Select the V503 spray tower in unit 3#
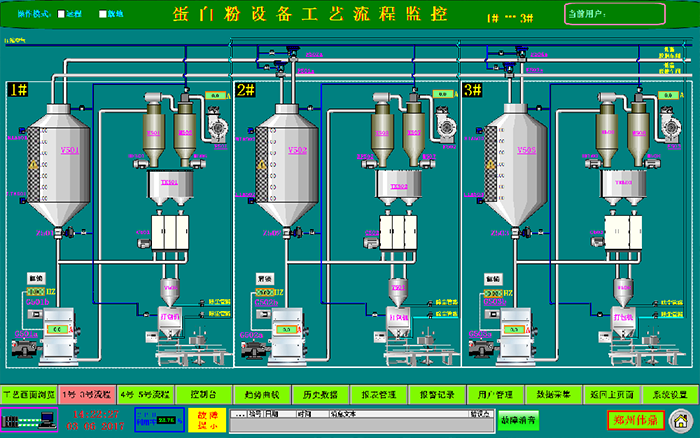The height and width of the screenshot is (438, 700). click(516, 165)
